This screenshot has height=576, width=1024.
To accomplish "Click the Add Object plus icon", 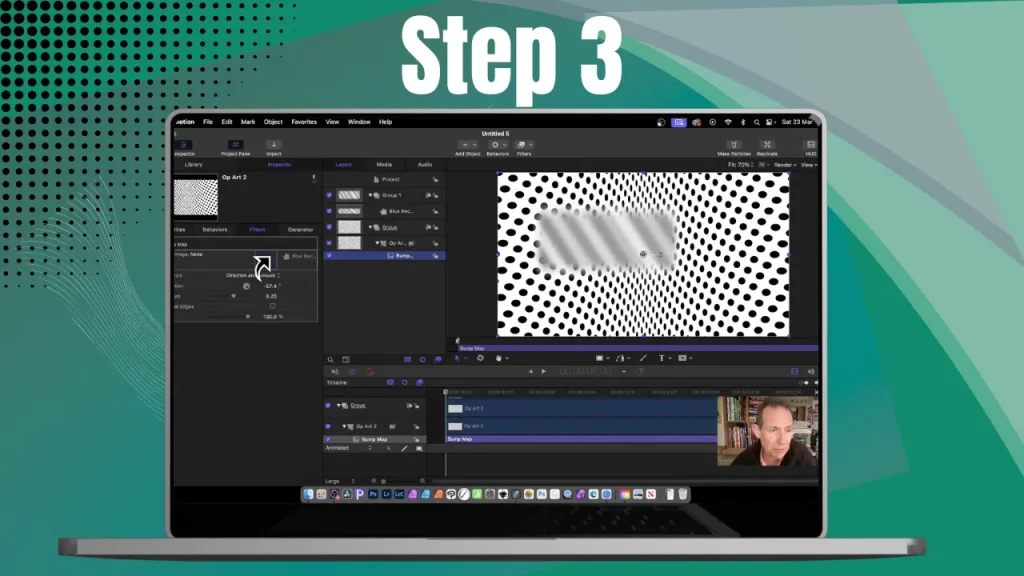I will [464, 145].
